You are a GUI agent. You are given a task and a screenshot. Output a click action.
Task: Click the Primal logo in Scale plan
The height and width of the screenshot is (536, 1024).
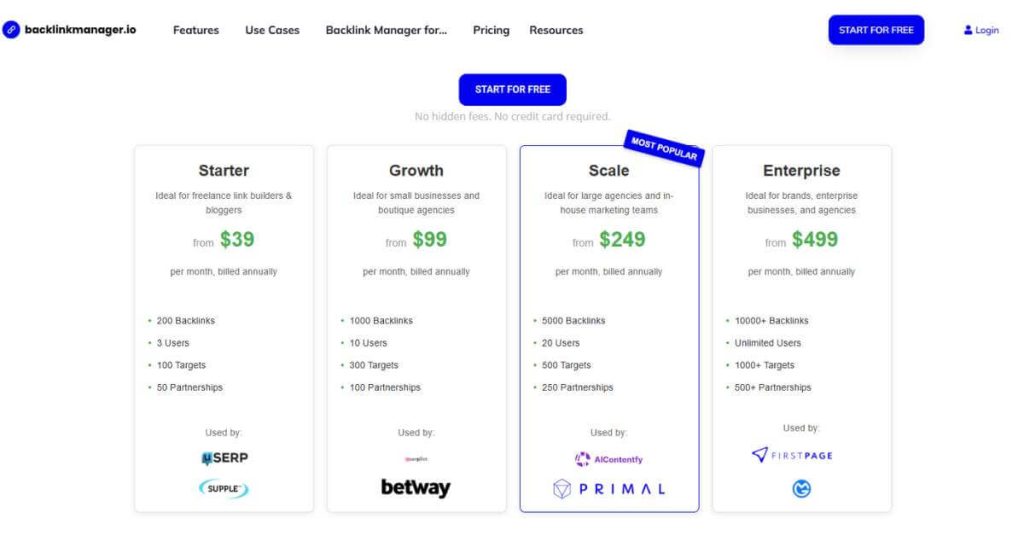pyautogui.click(x=609, y=489)
